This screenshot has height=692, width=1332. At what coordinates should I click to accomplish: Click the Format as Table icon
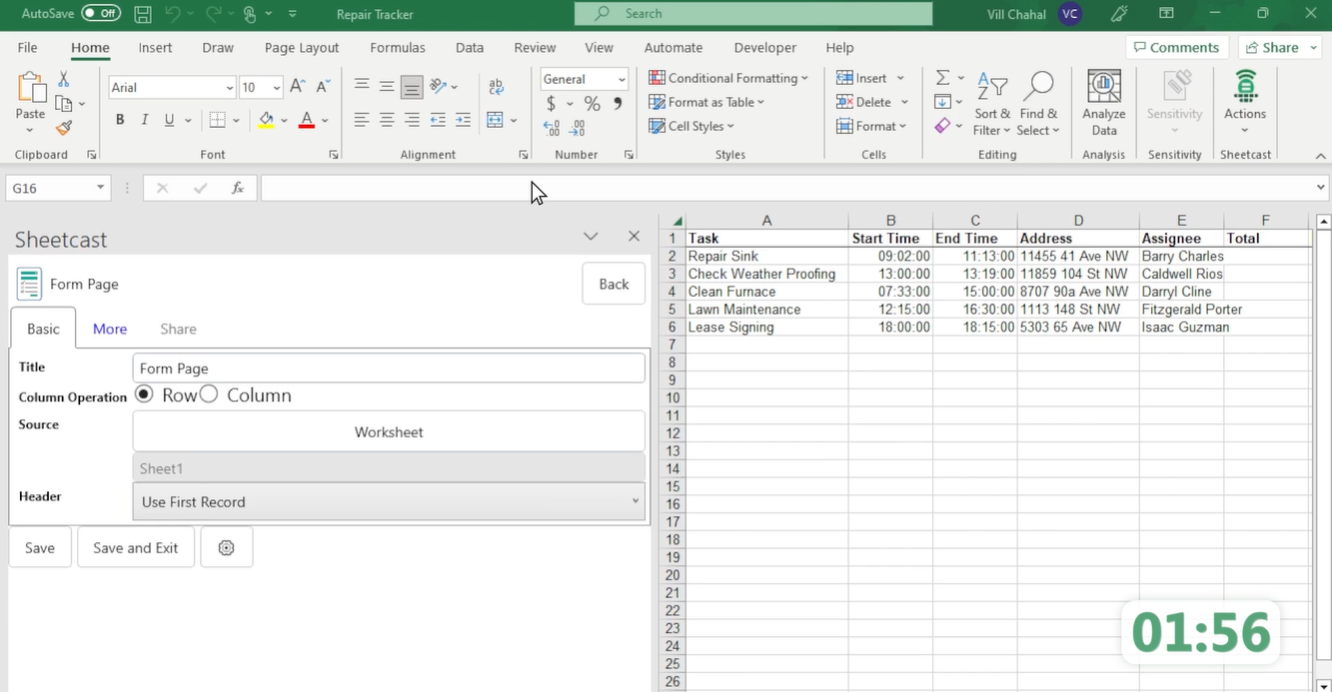pos(658,101)
